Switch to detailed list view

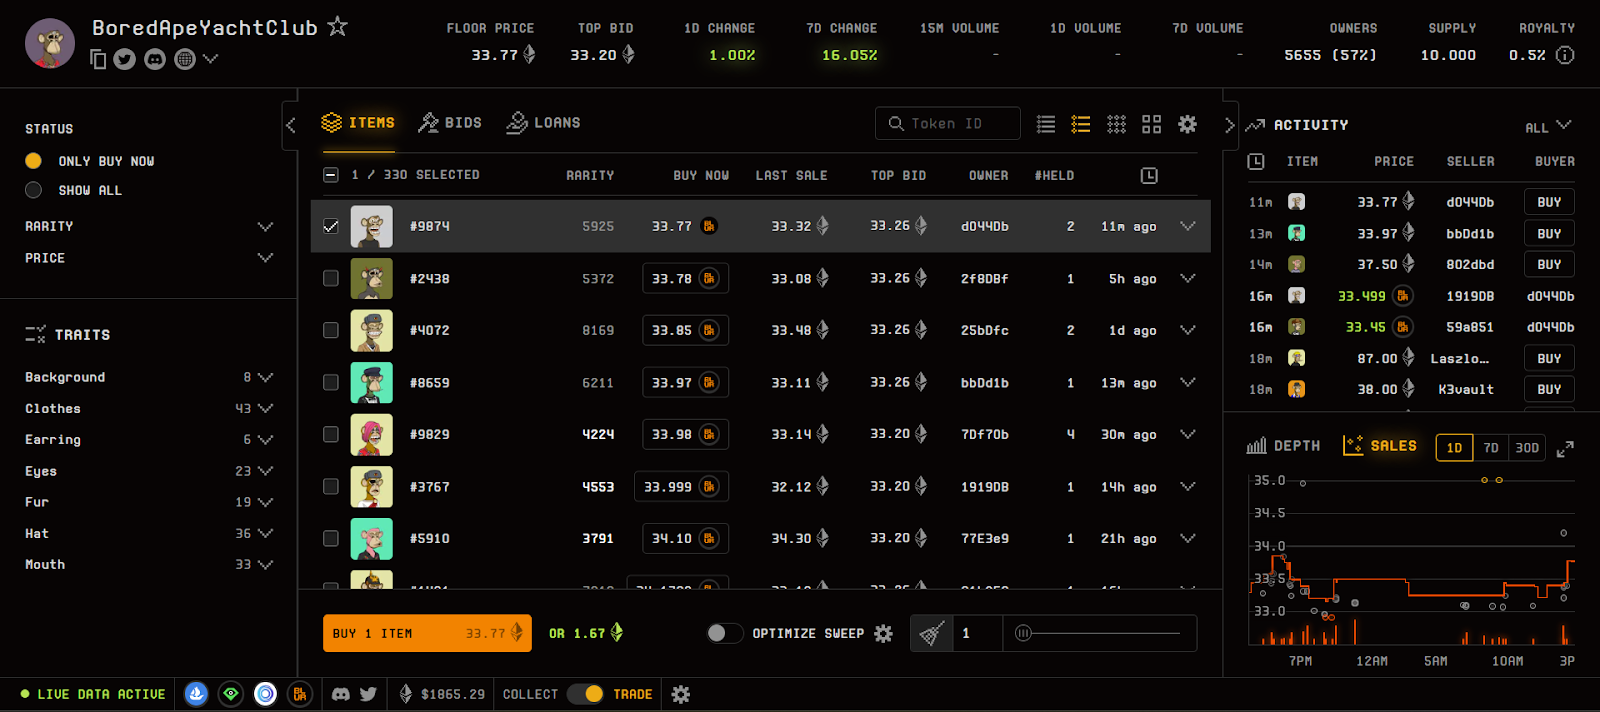1081,124
